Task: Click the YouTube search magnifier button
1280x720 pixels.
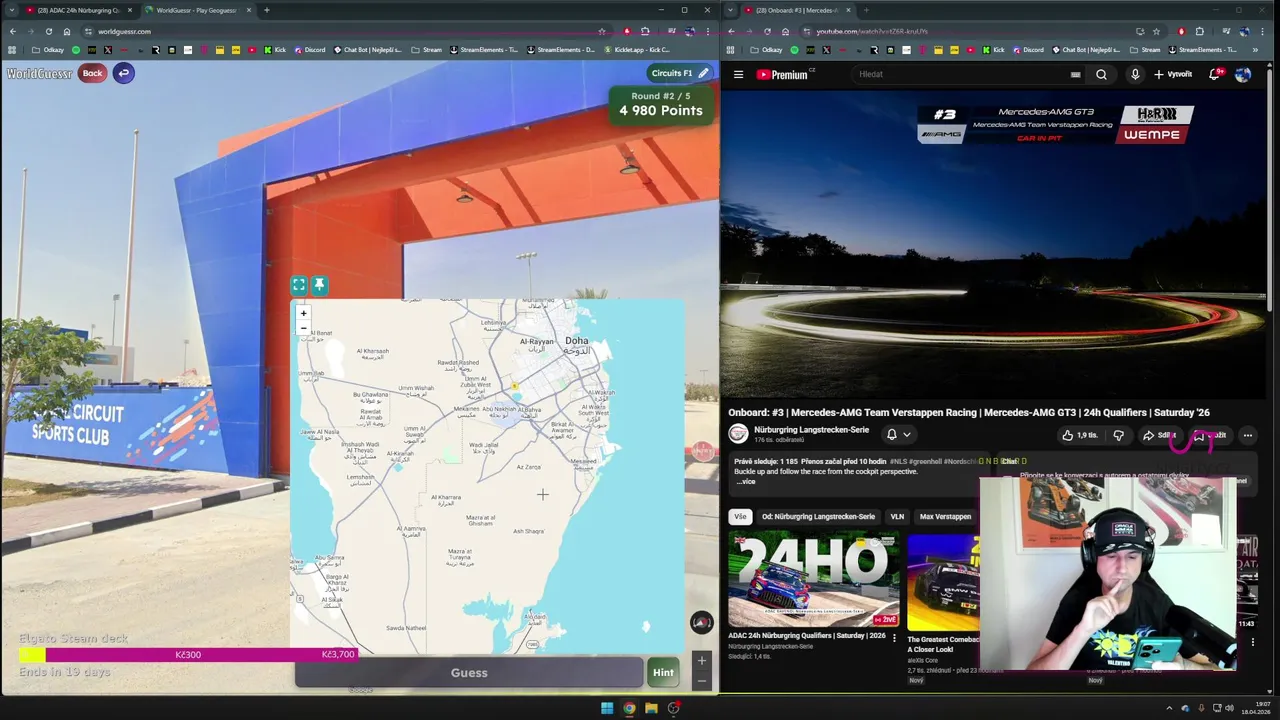Action: pos(1101,74)
